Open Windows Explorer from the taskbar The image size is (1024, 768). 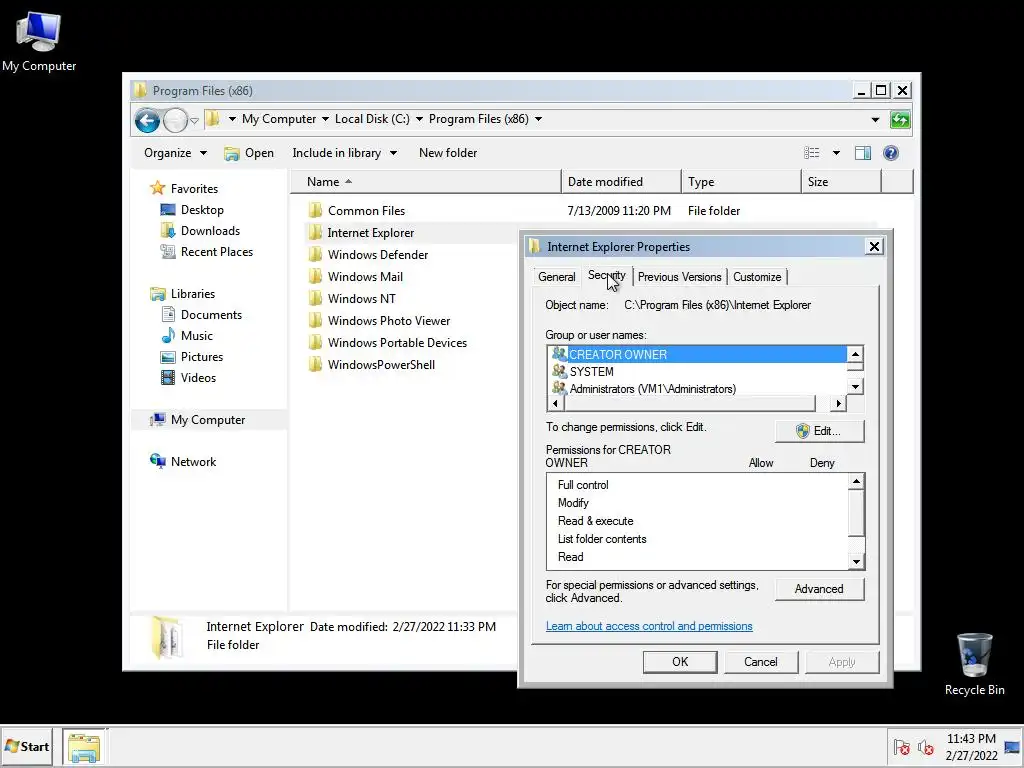pos(84,747)
